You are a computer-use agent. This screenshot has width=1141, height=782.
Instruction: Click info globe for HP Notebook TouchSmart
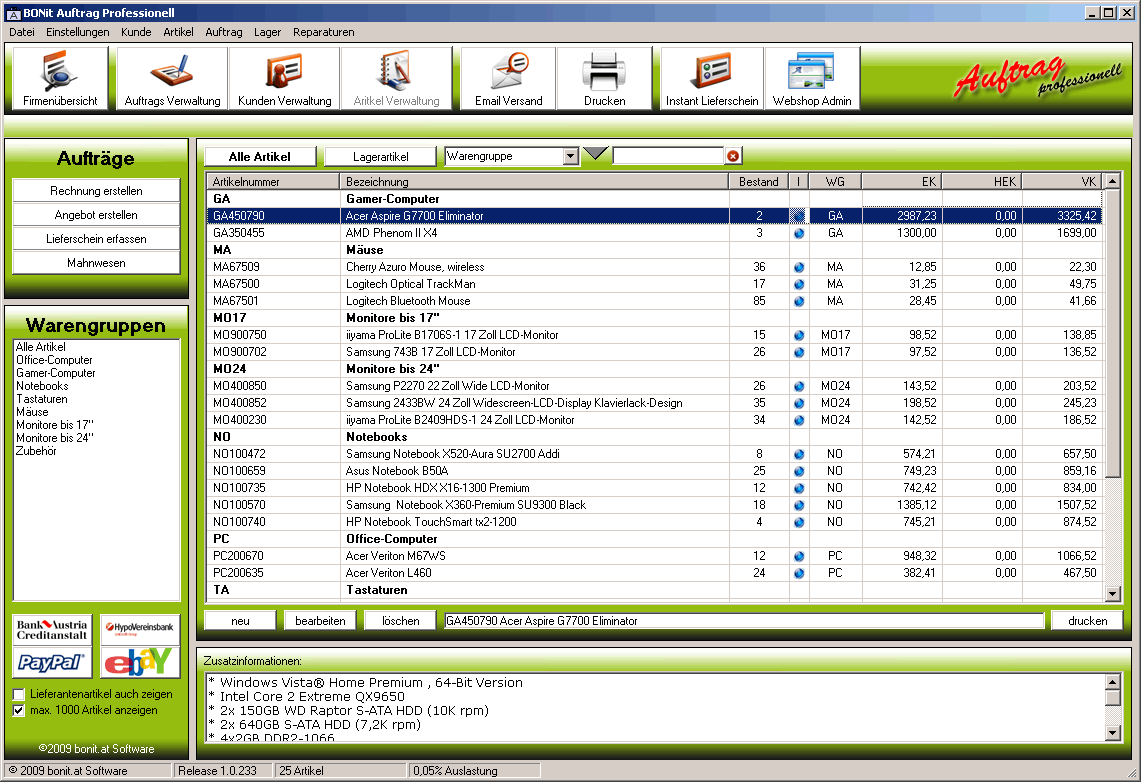(x=799, y=522)
